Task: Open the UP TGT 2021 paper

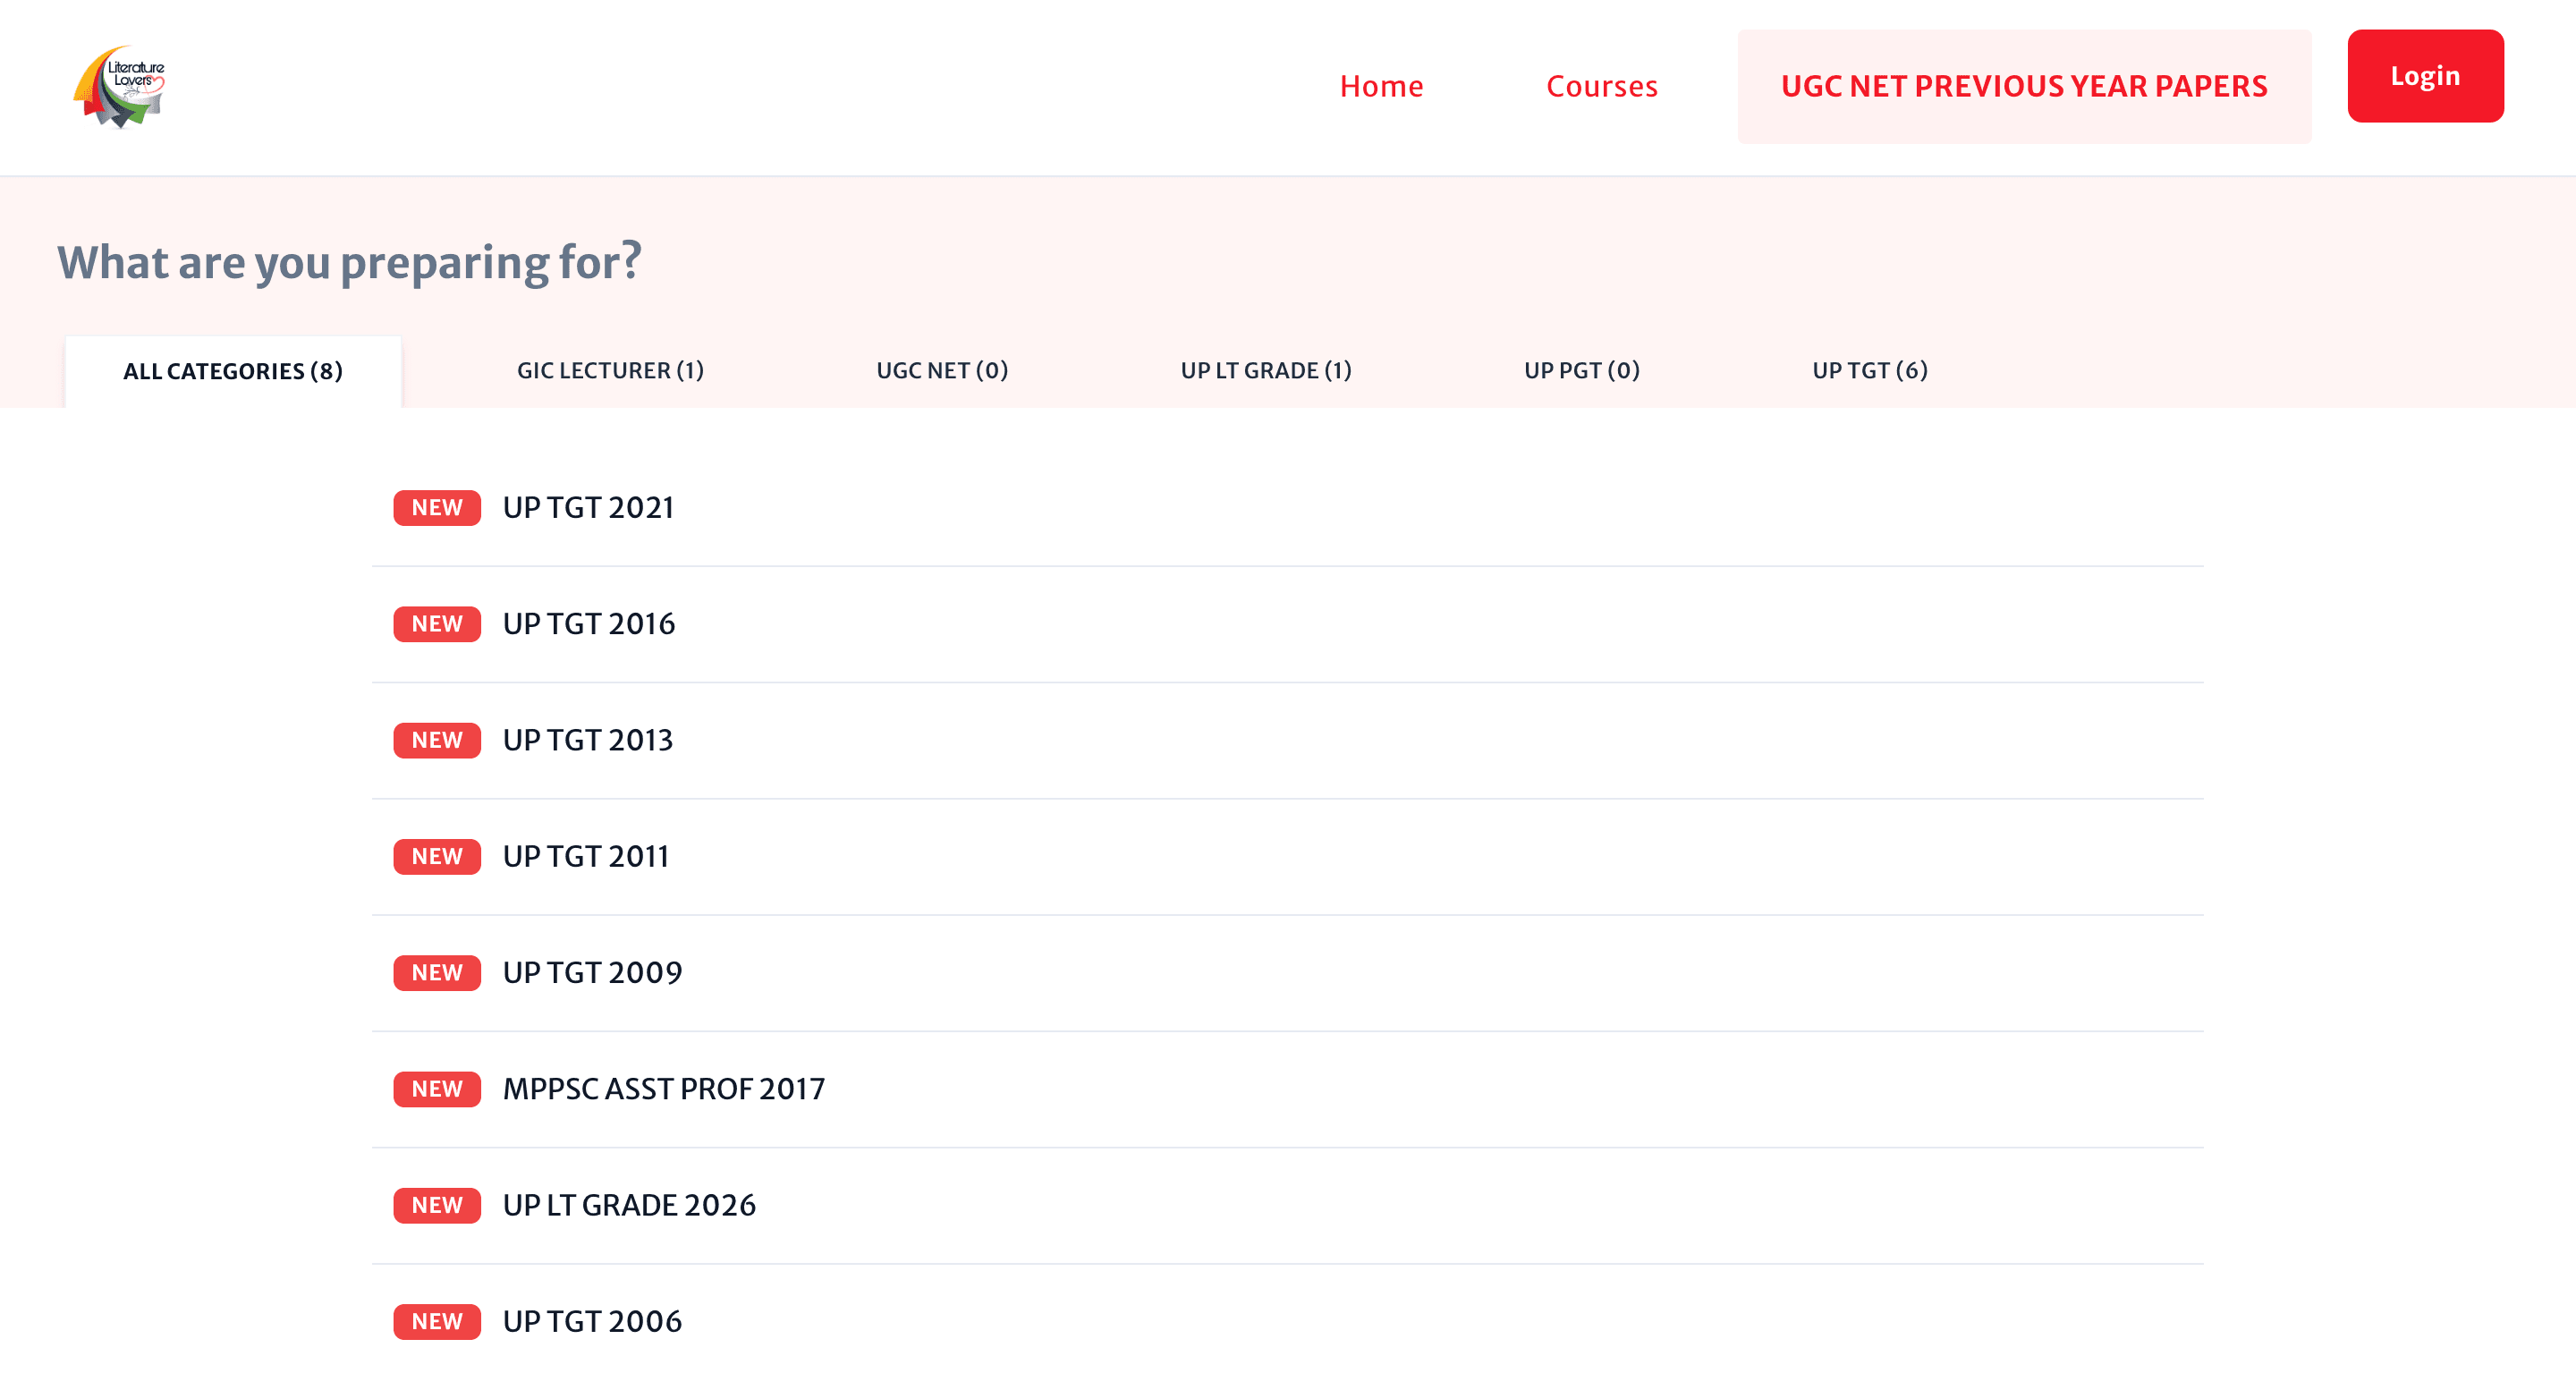Action: click(x=588, y=508)
